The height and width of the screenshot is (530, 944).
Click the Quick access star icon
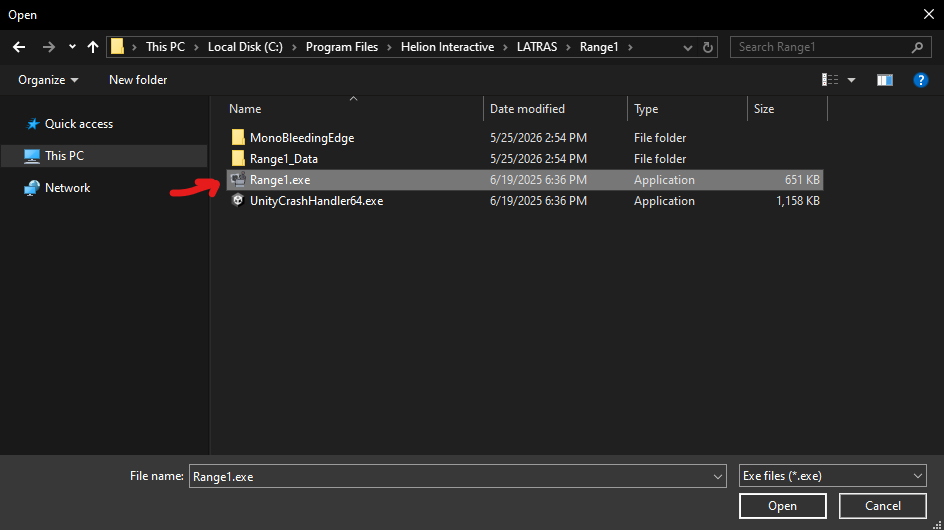(x=33, y=124)
